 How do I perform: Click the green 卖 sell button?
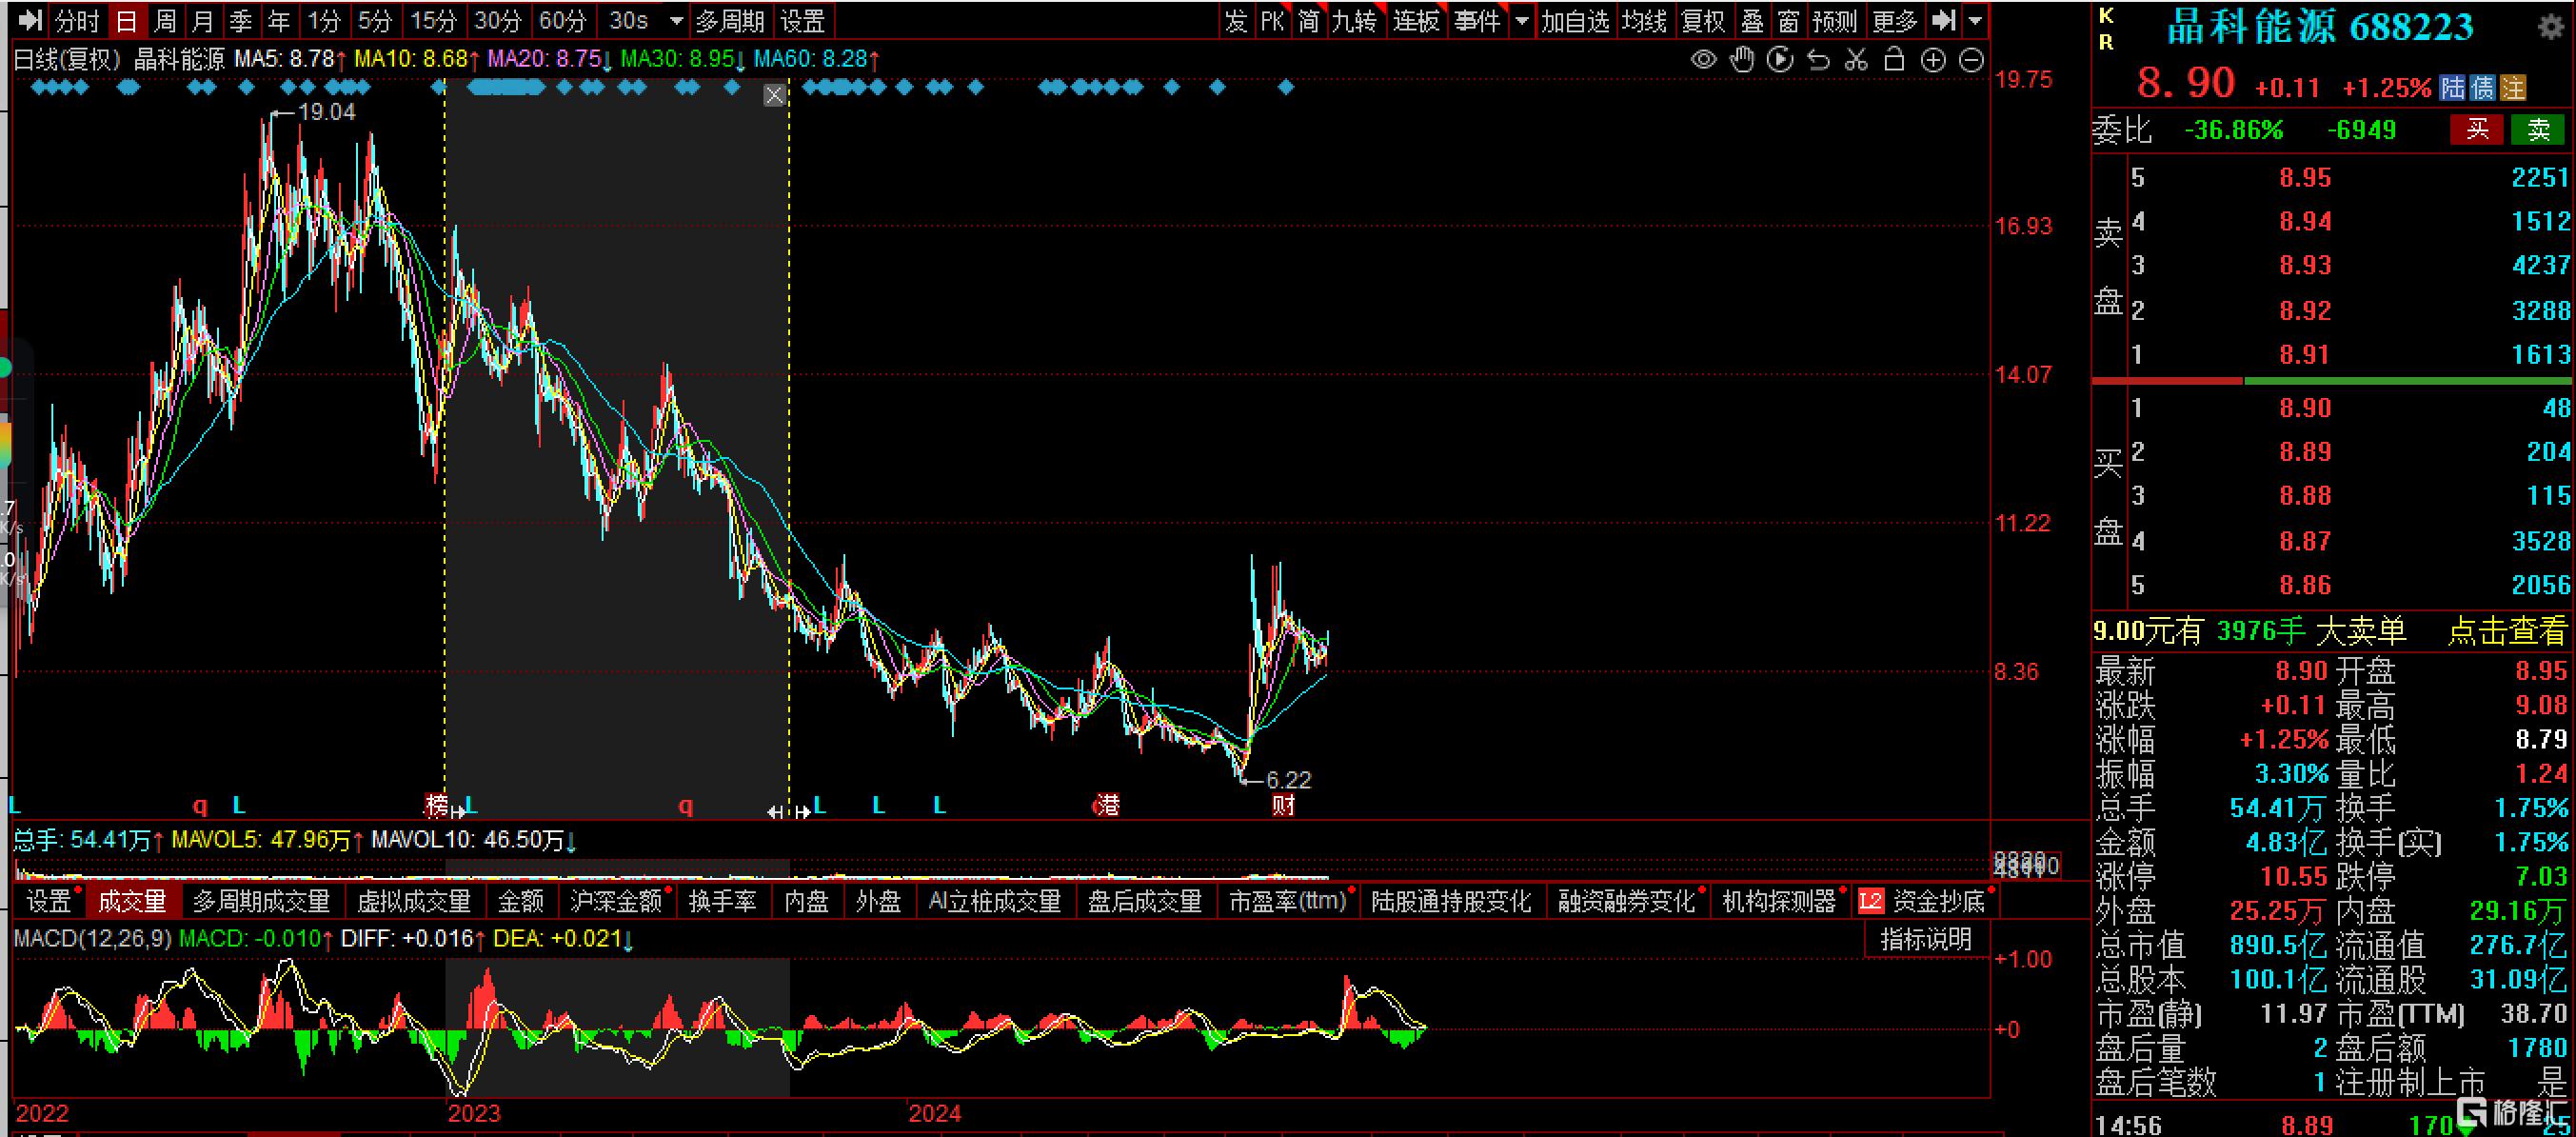pyautogui.click(x=2538, y=129)
